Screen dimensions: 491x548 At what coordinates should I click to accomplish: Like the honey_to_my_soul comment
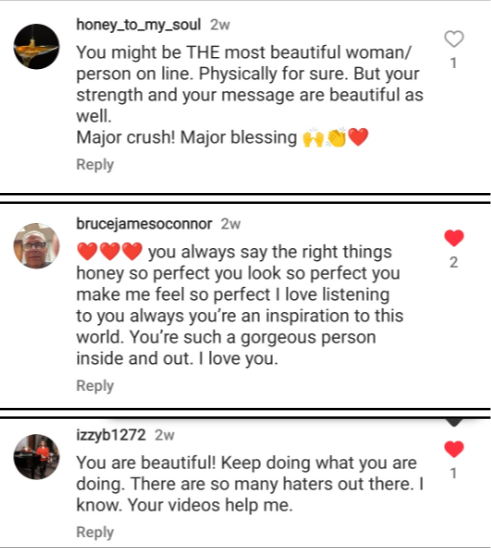pos(454,39)
